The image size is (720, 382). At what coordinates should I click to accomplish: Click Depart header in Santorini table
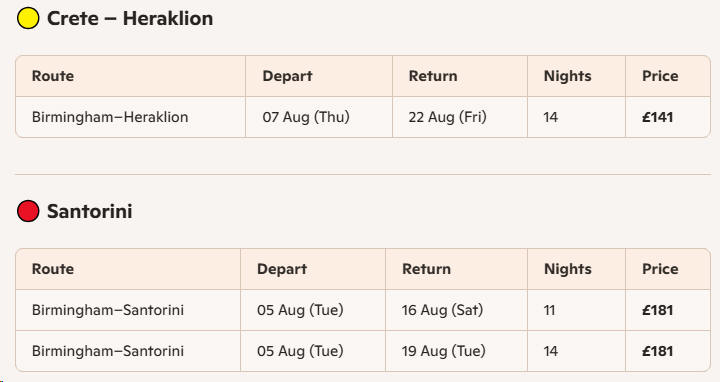[x=282, y=269]
